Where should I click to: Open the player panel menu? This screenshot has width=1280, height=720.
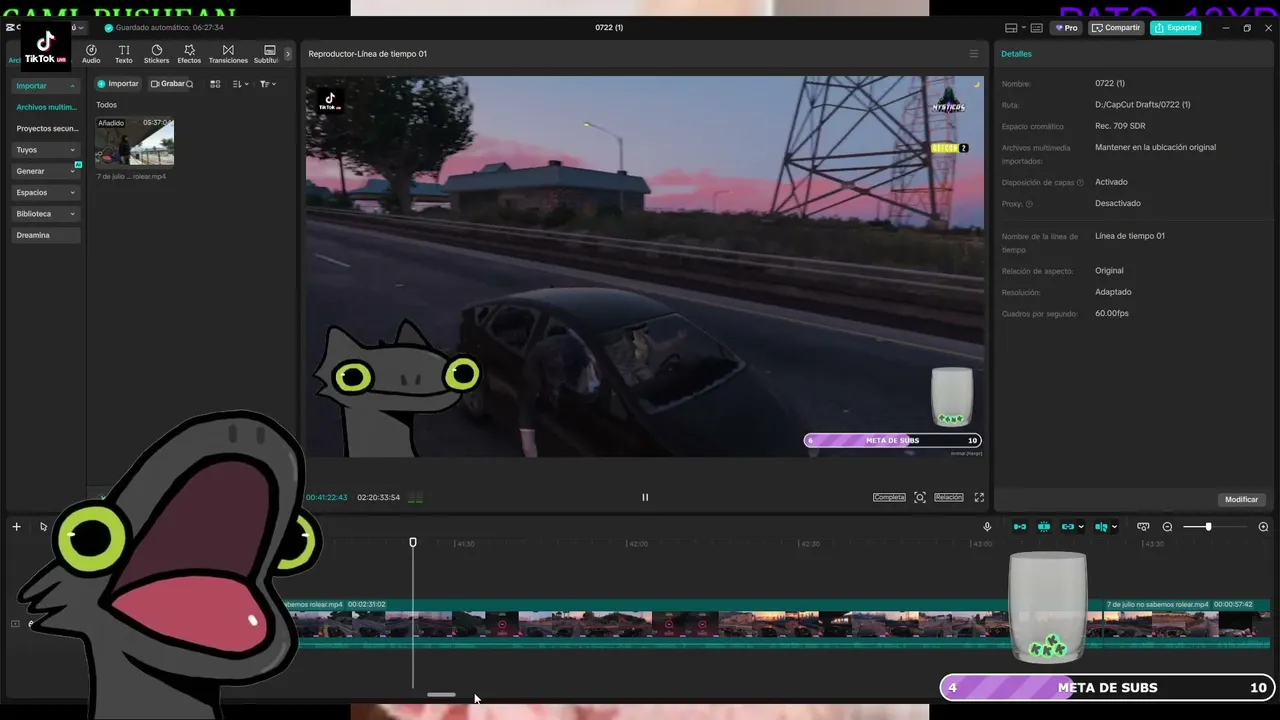(974, 54)
